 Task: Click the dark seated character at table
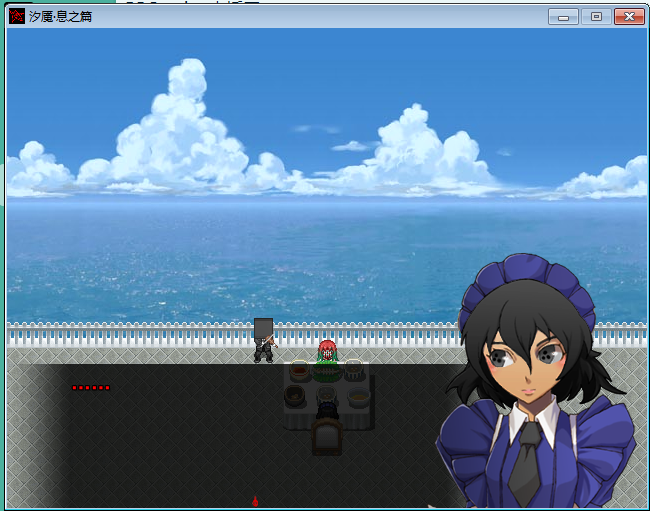pos(327,410)
